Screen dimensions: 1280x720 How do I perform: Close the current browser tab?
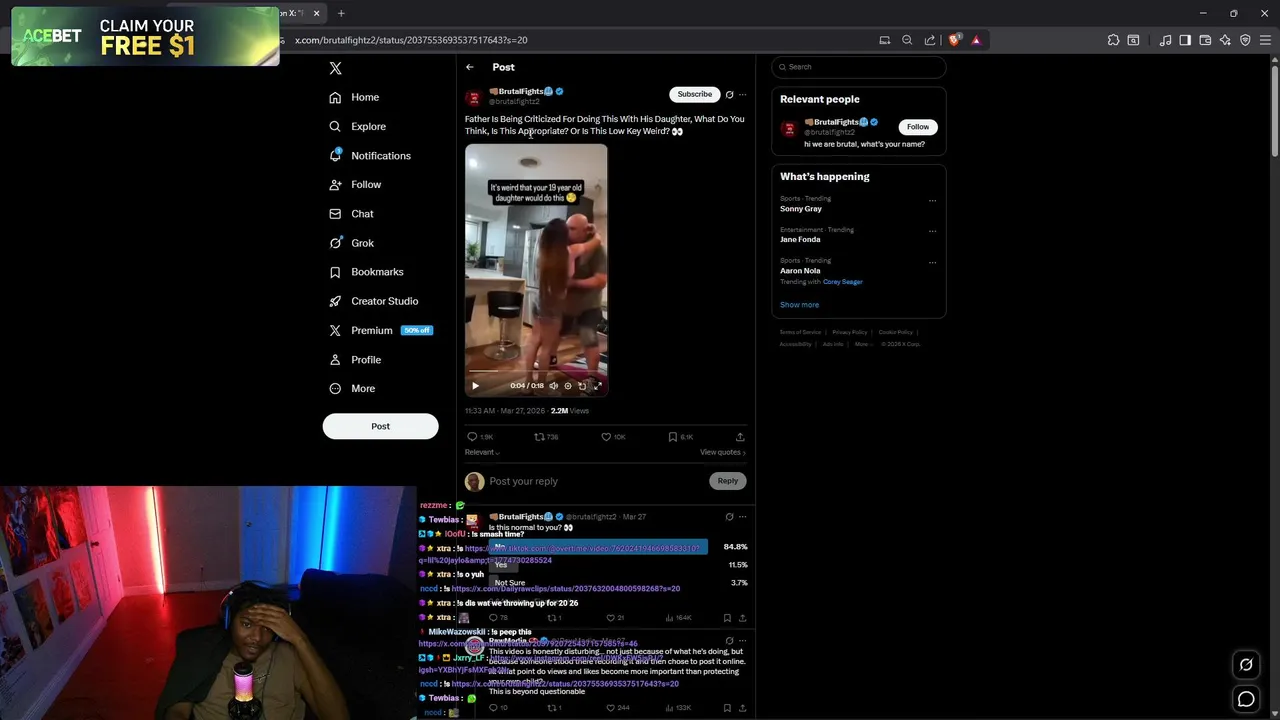pos(317,13)
